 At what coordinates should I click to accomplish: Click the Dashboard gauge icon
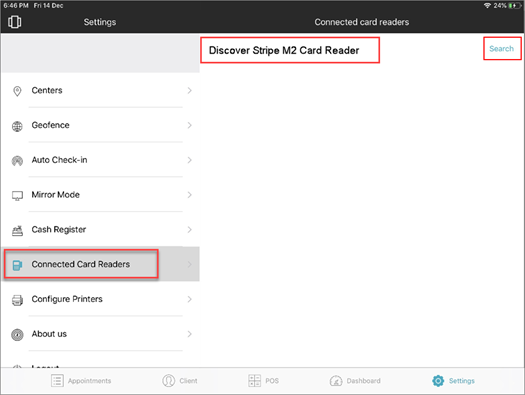(x=336, y=381)
